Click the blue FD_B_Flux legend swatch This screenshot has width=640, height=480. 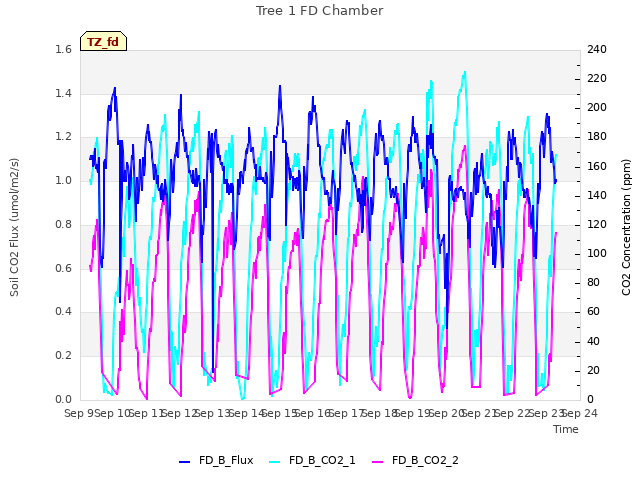[x=184, y=462]
